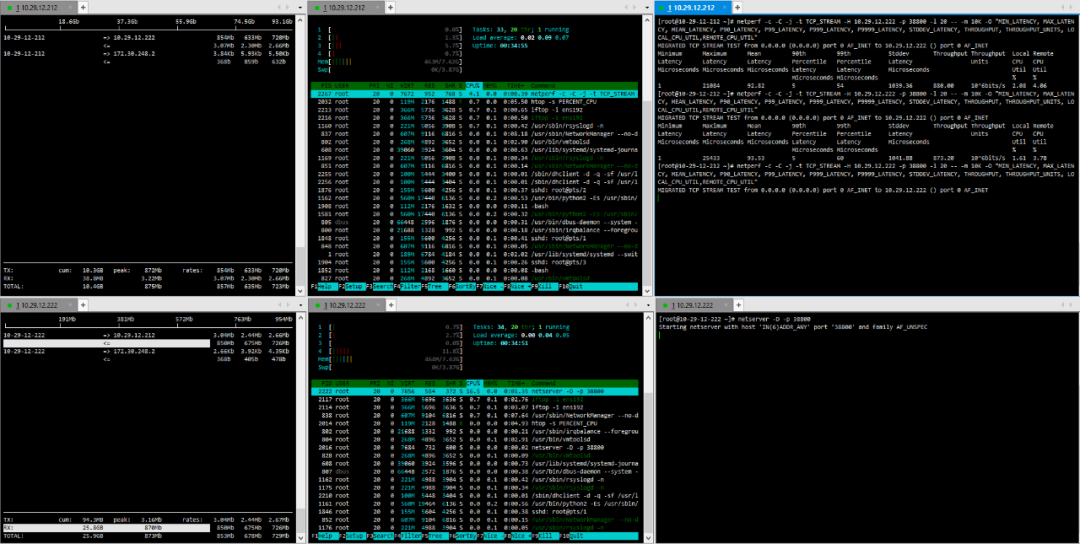Click F3 Search in htop on 10.29.12.222

click(380, 535)
